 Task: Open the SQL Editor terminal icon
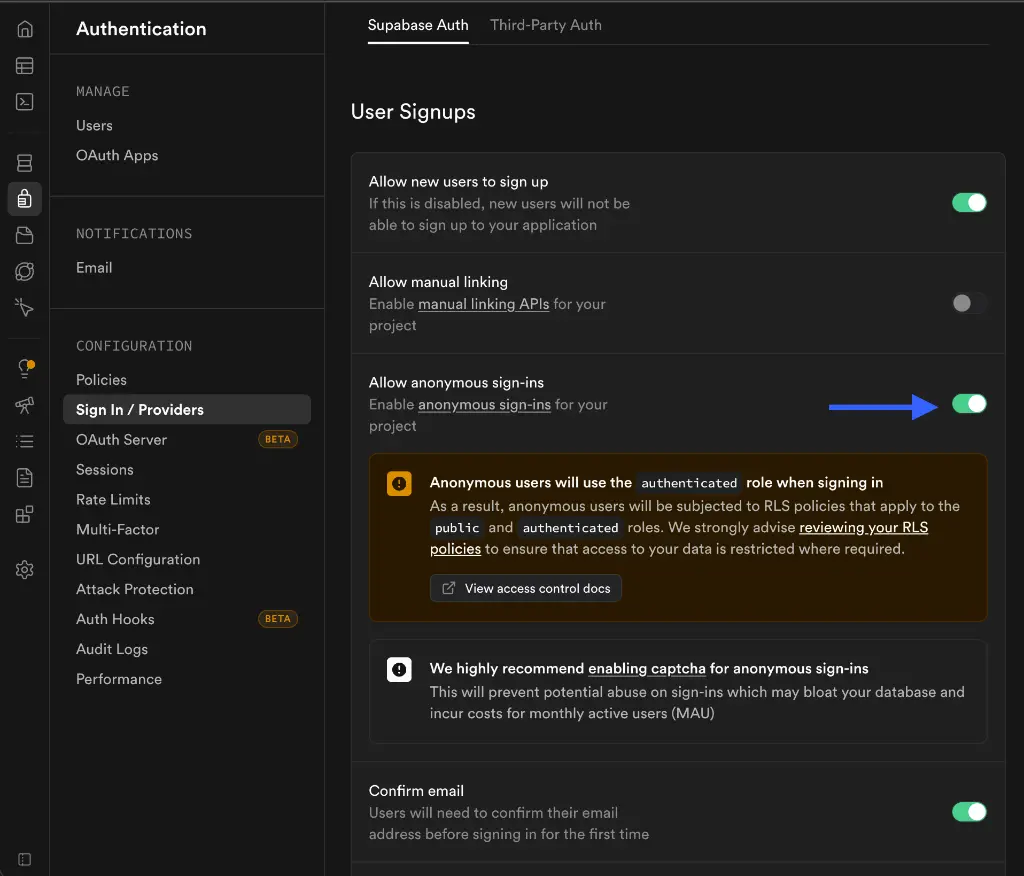(x=25, y=102)
